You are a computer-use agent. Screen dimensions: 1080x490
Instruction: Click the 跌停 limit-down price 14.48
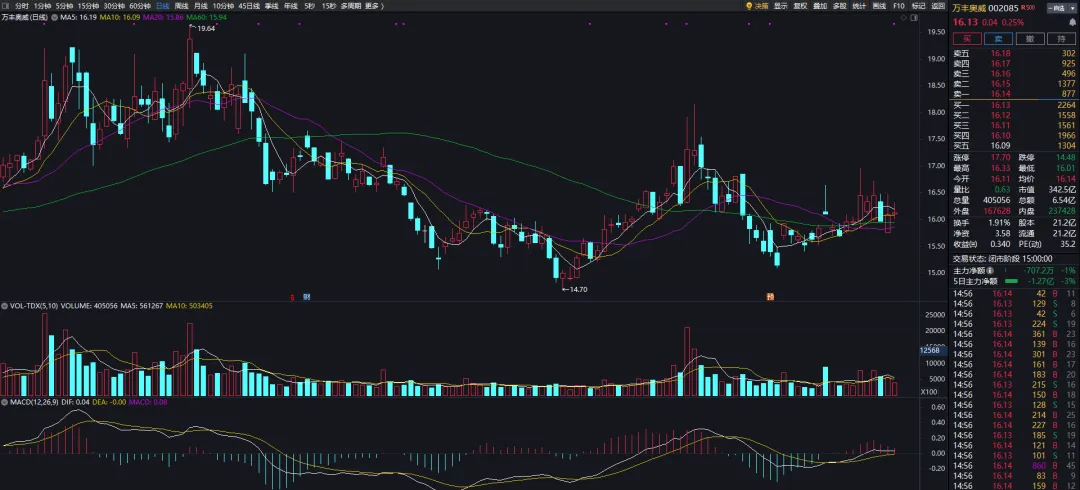click(x=1066, y=158)
